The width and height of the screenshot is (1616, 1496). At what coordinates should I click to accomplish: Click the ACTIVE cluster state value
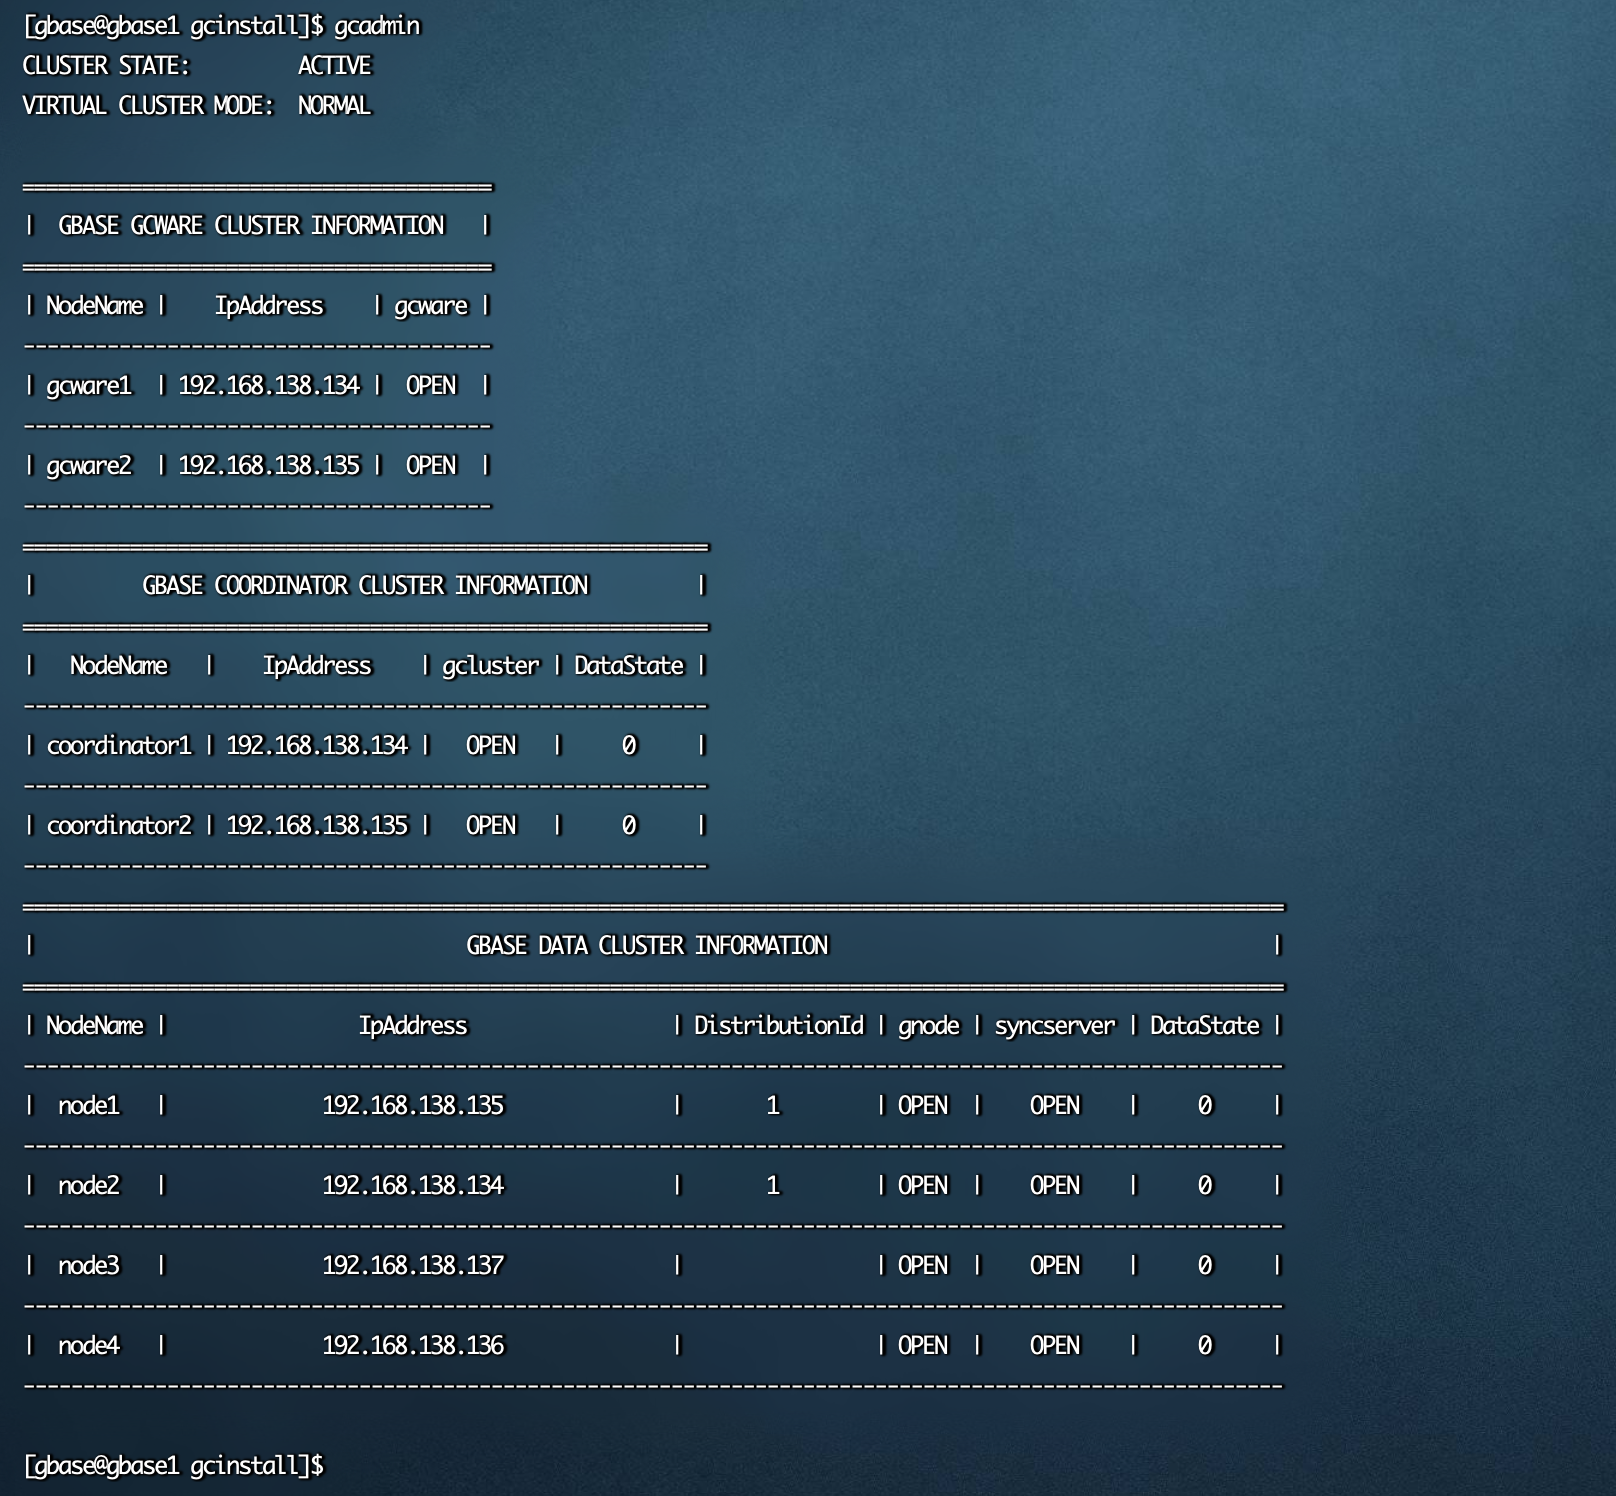pyautogui.click(x=334, y=66)
